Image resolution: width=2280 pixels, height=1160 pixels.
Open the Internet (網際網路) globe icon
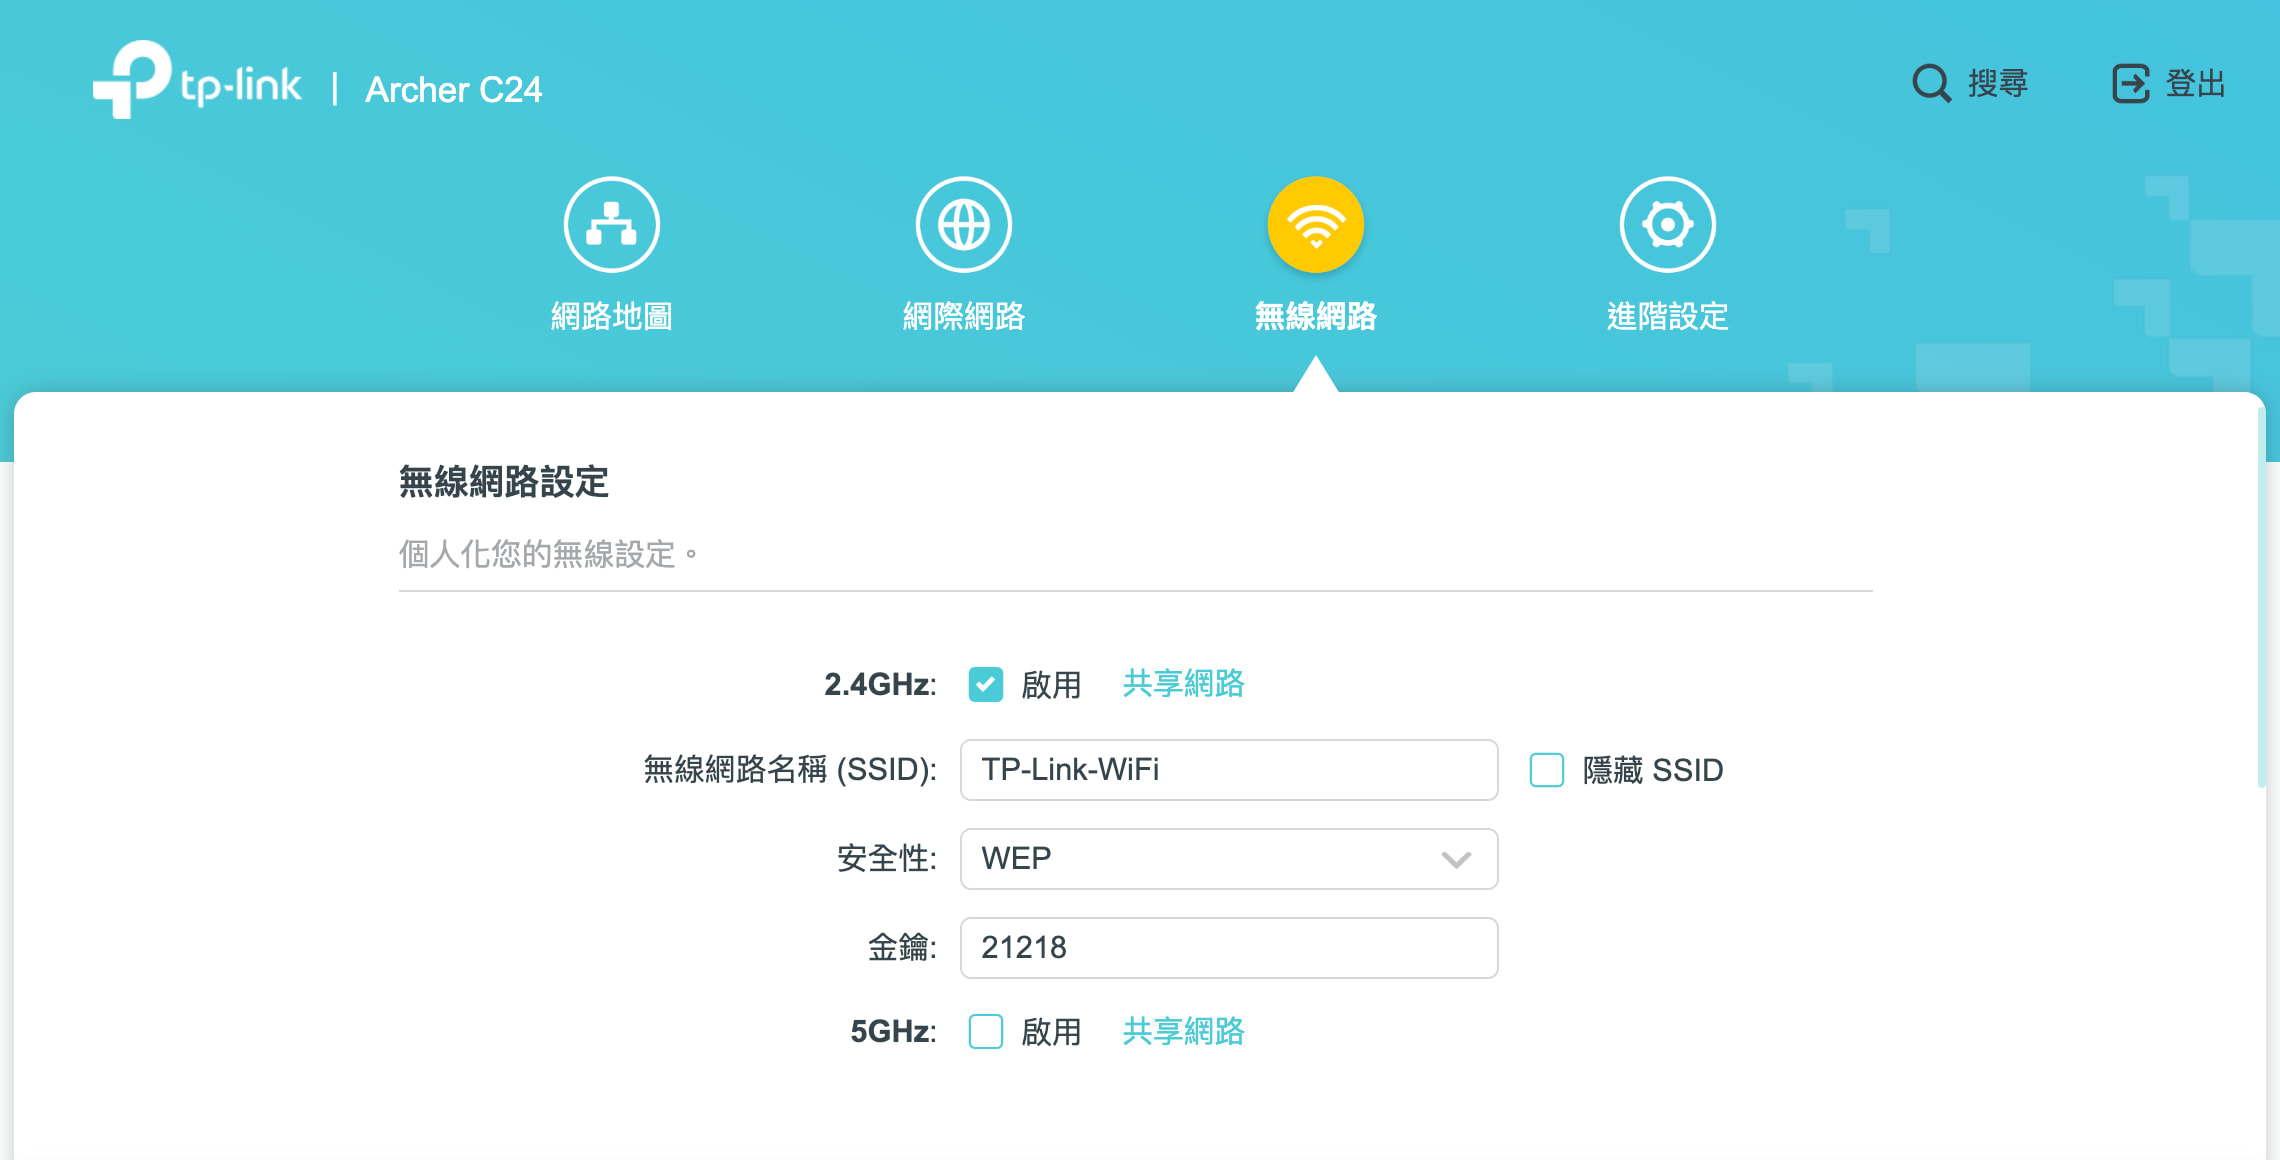(963, 225)
